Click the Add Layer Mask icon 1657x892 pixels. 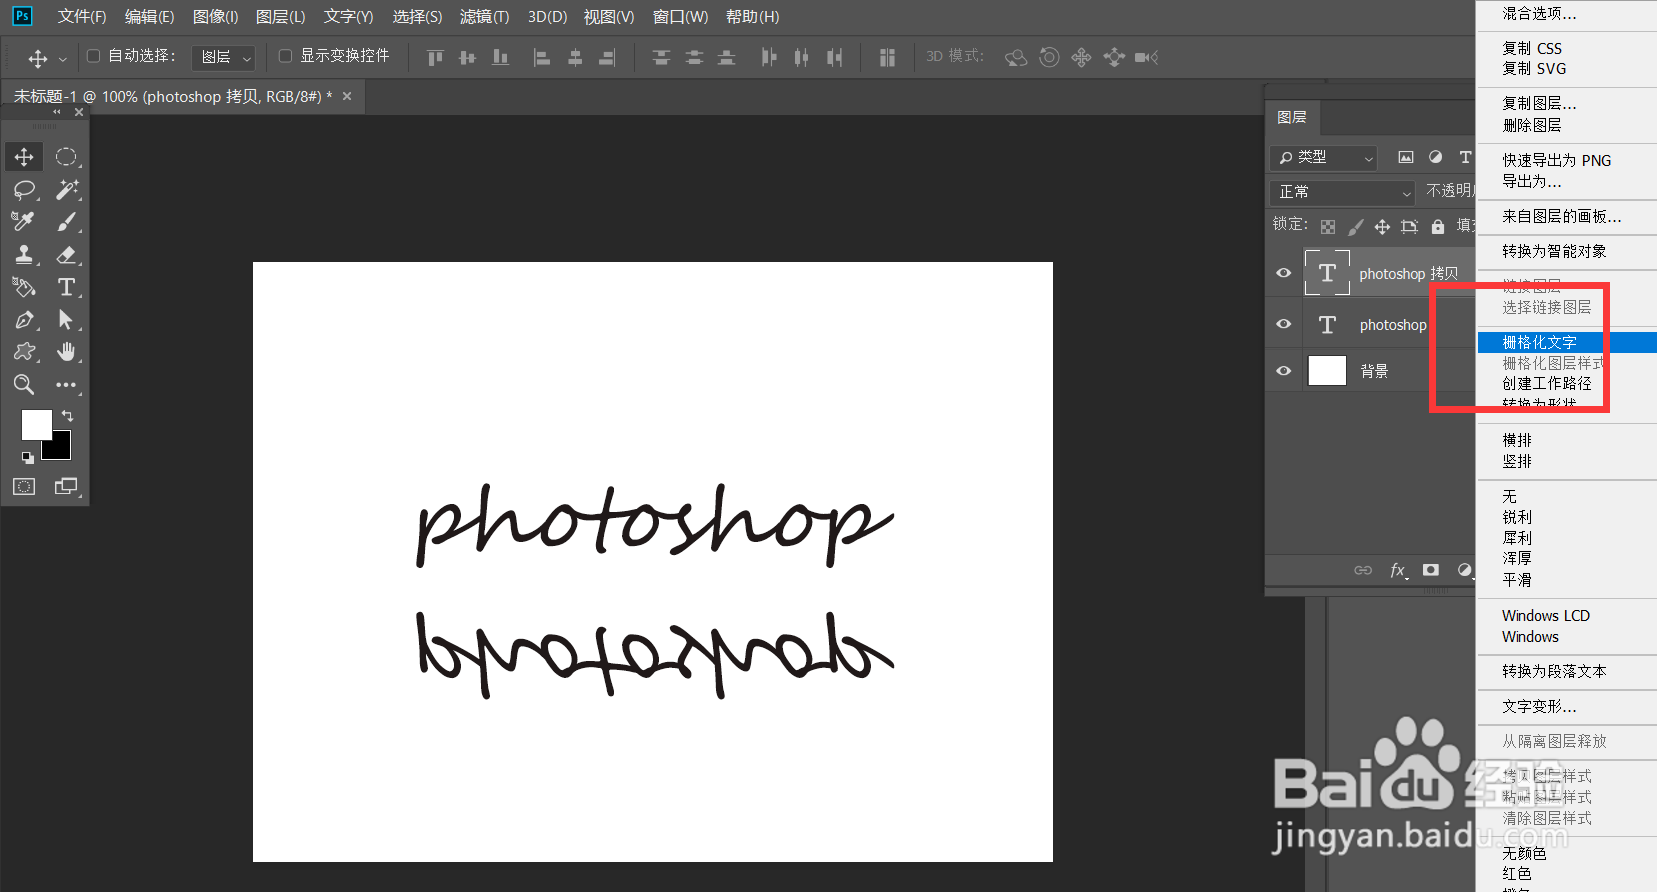click(x=1431, y=570)
